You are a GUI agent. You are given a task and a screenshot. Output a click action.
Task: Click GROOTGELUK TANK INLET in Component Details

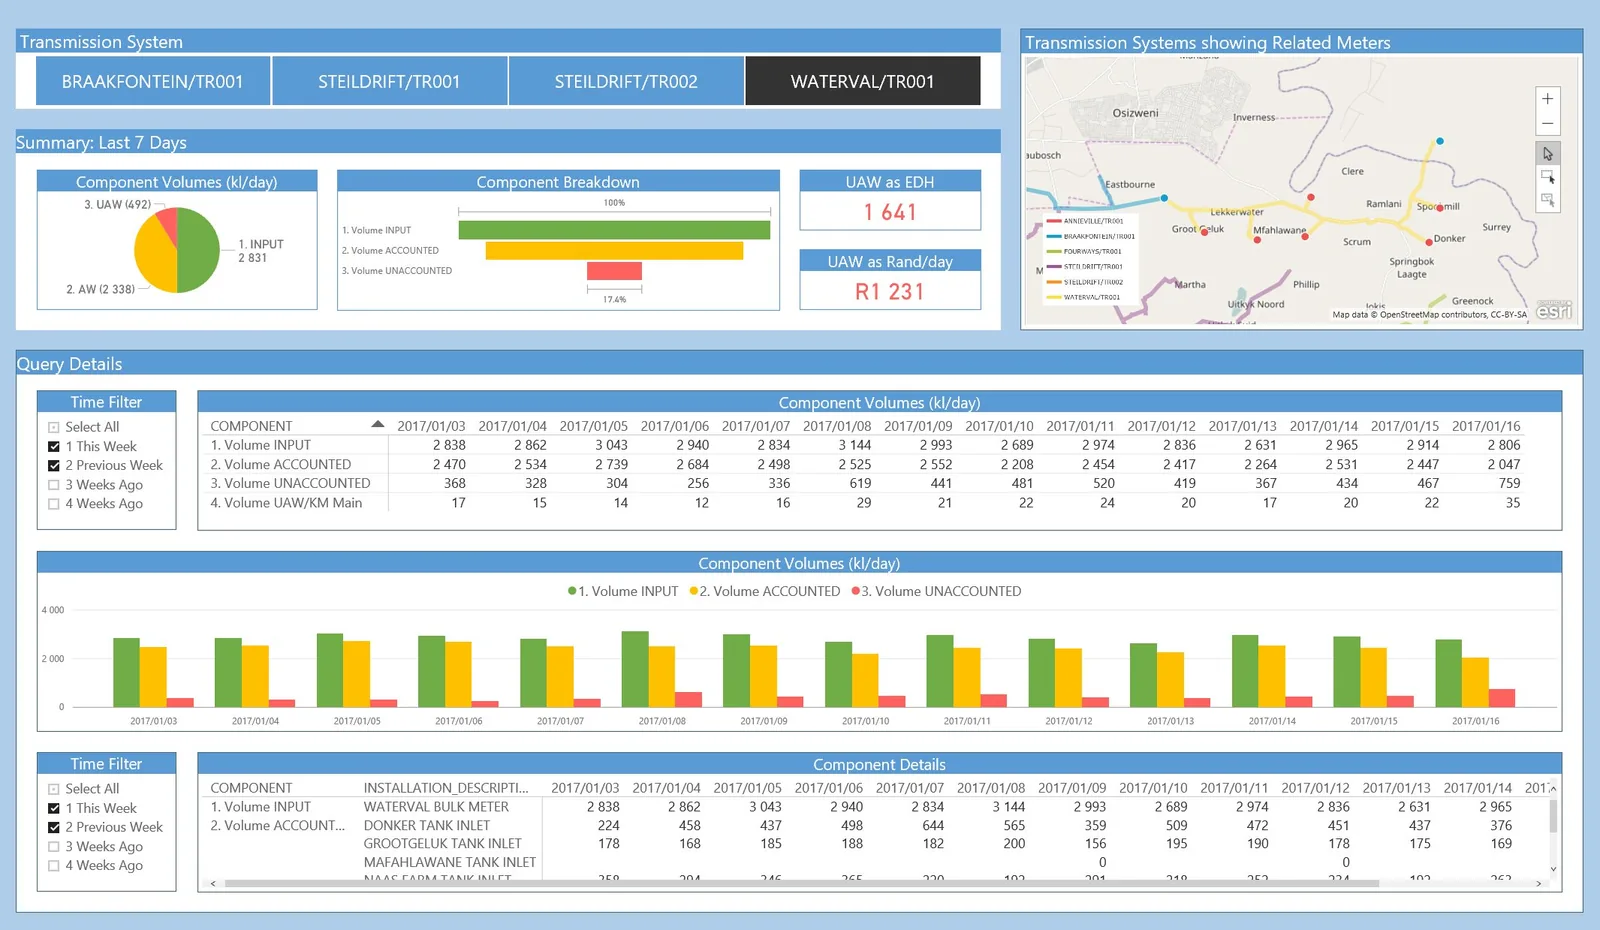(x=443, y=844)
